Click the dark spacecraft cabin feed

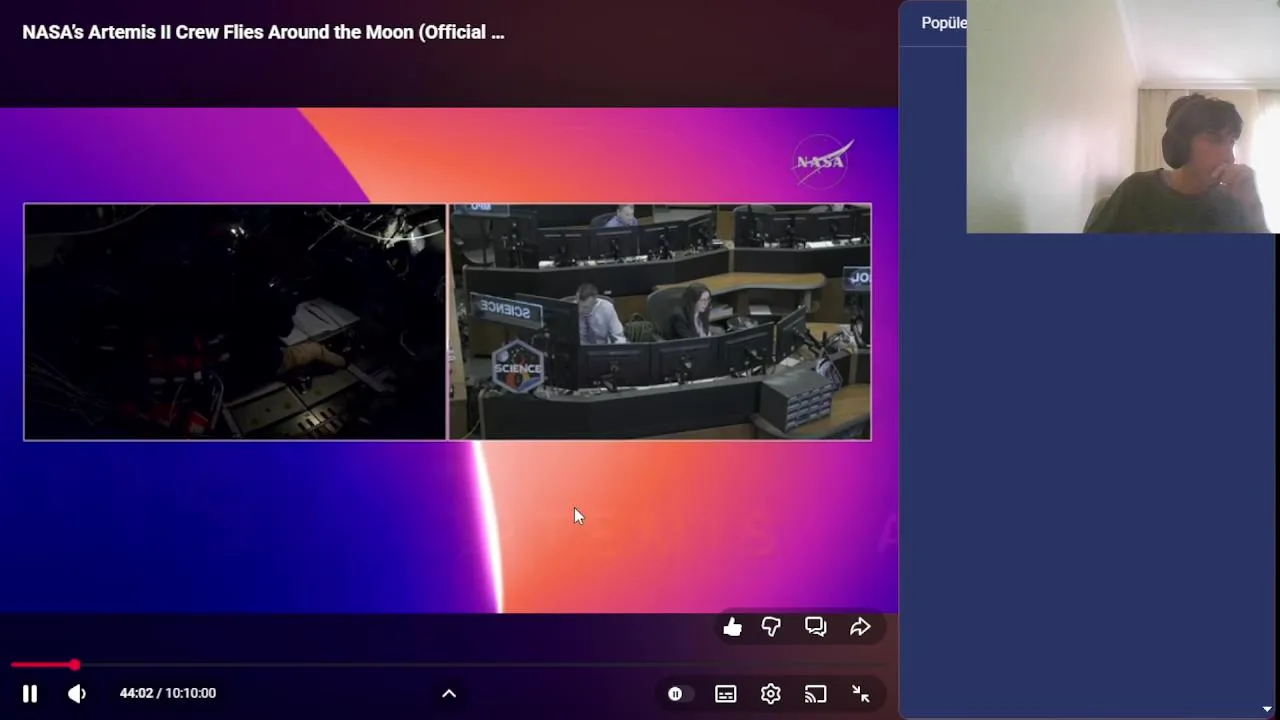point(235,322)
